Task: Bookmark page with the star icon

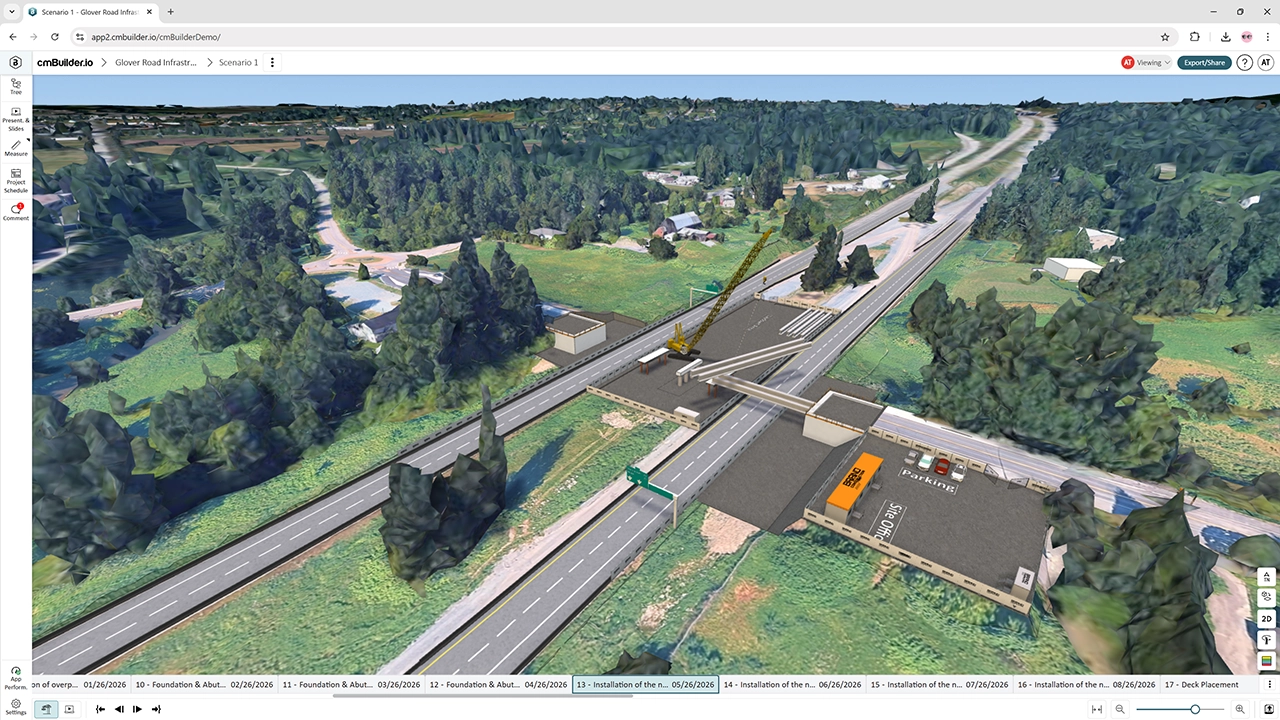Action: [x=1166, y=37]
